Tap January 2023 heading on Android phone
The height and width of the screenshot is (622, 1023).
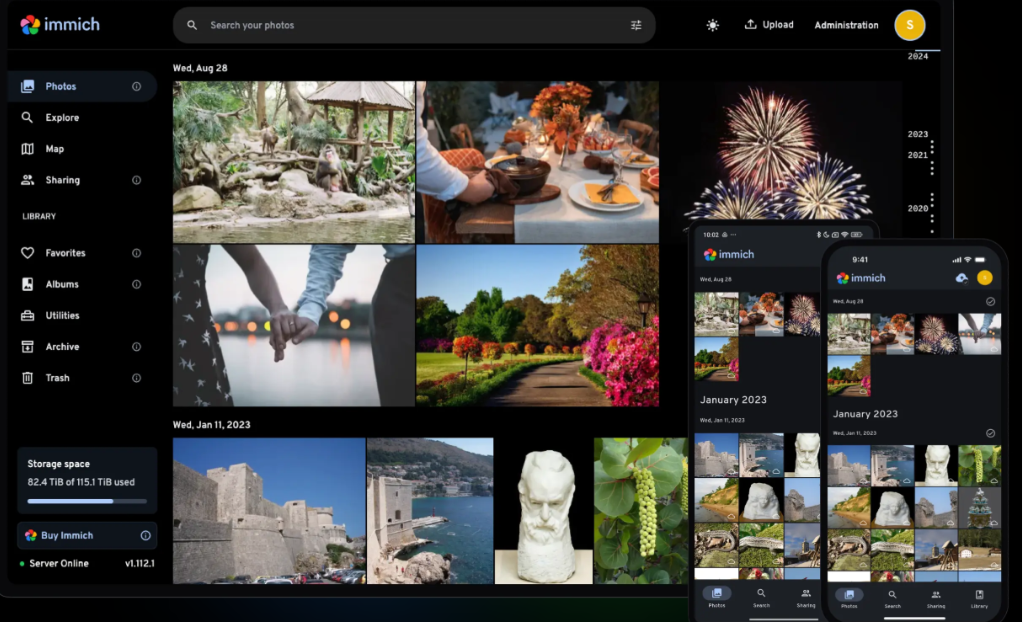tap(733, 399)
